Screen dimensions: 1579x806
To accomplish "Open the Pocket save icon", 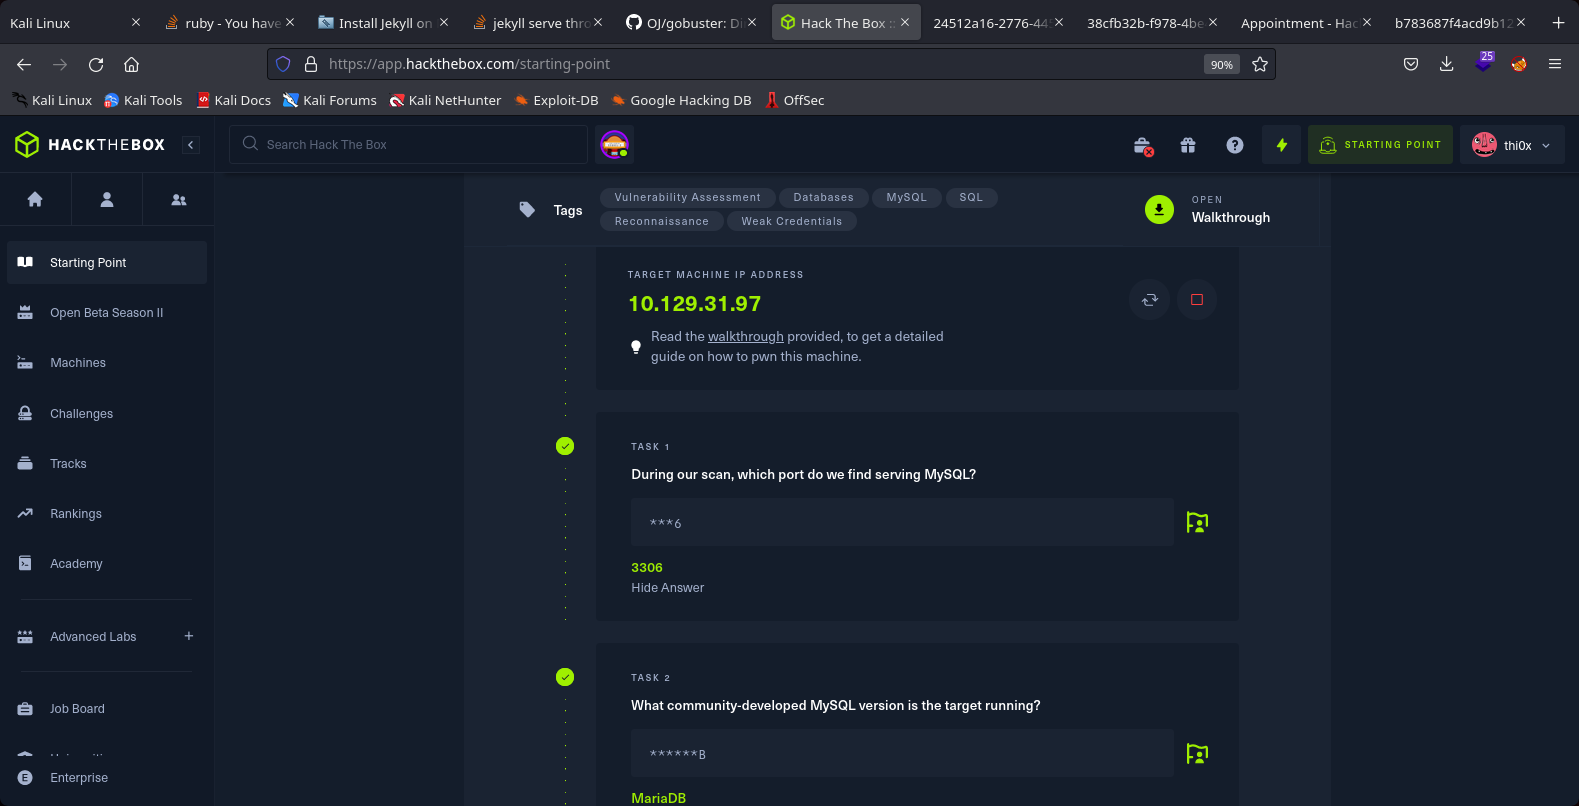I will coord(1411,64).
